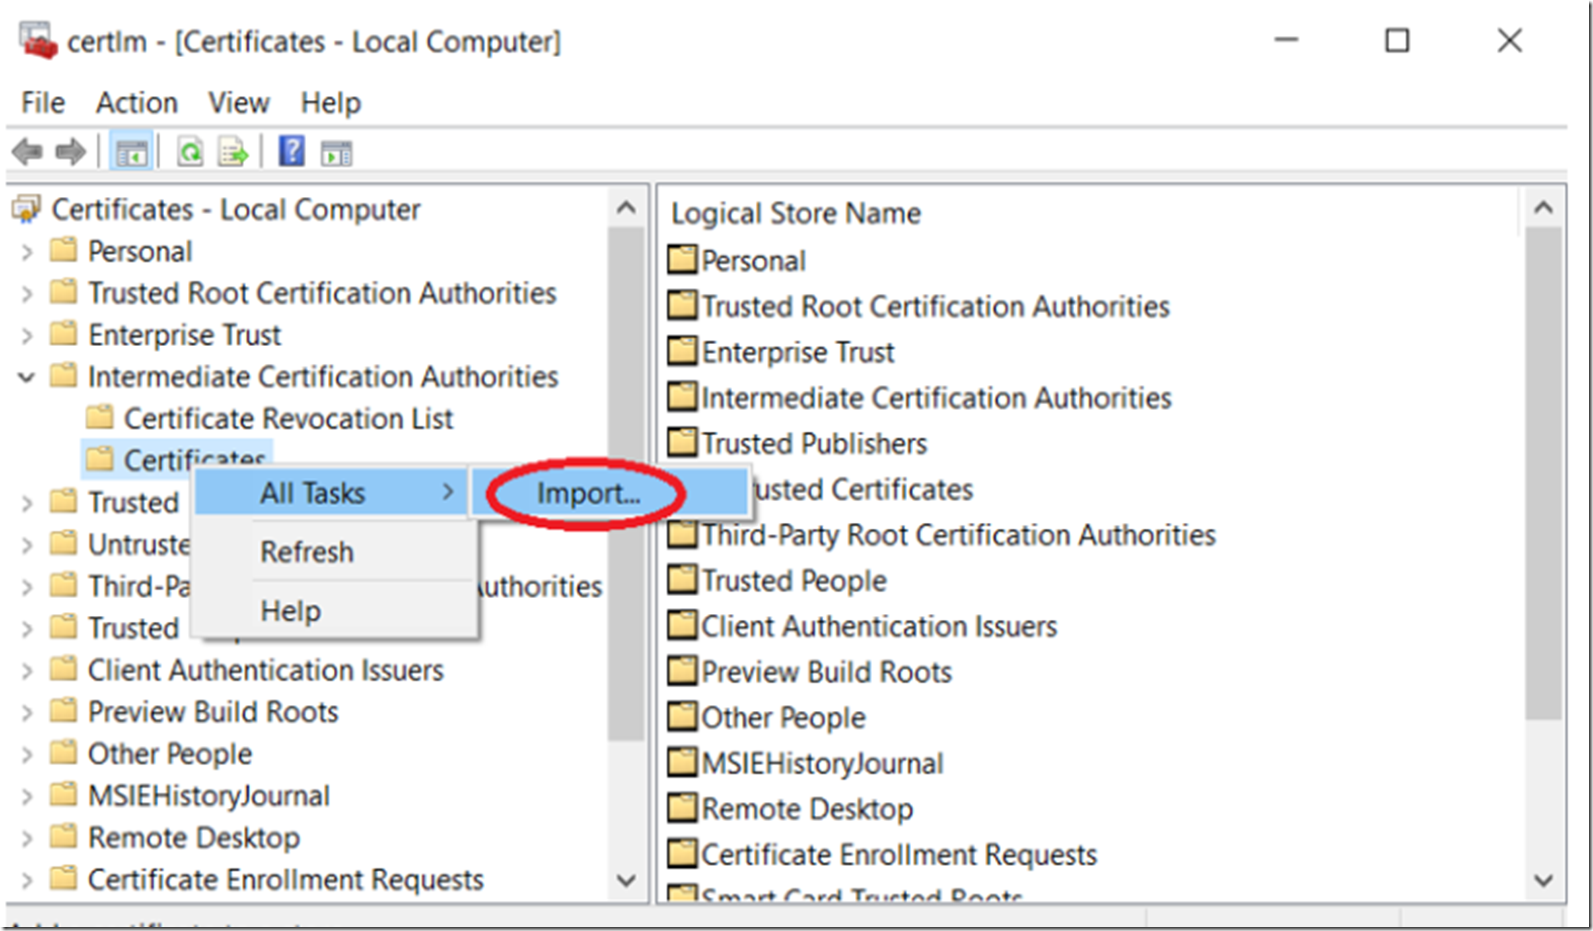
Task: Click the Certificates - Local Computer root icon
Action: pyautogui.click(x=26, y=209)
